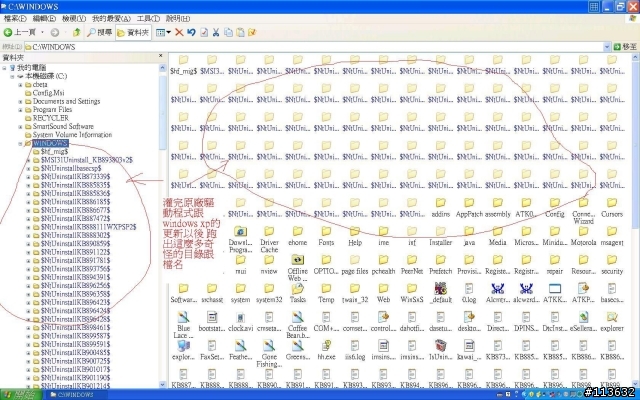Click the Cut scissors icon
The image size is (640, 400).
point(216,32)
